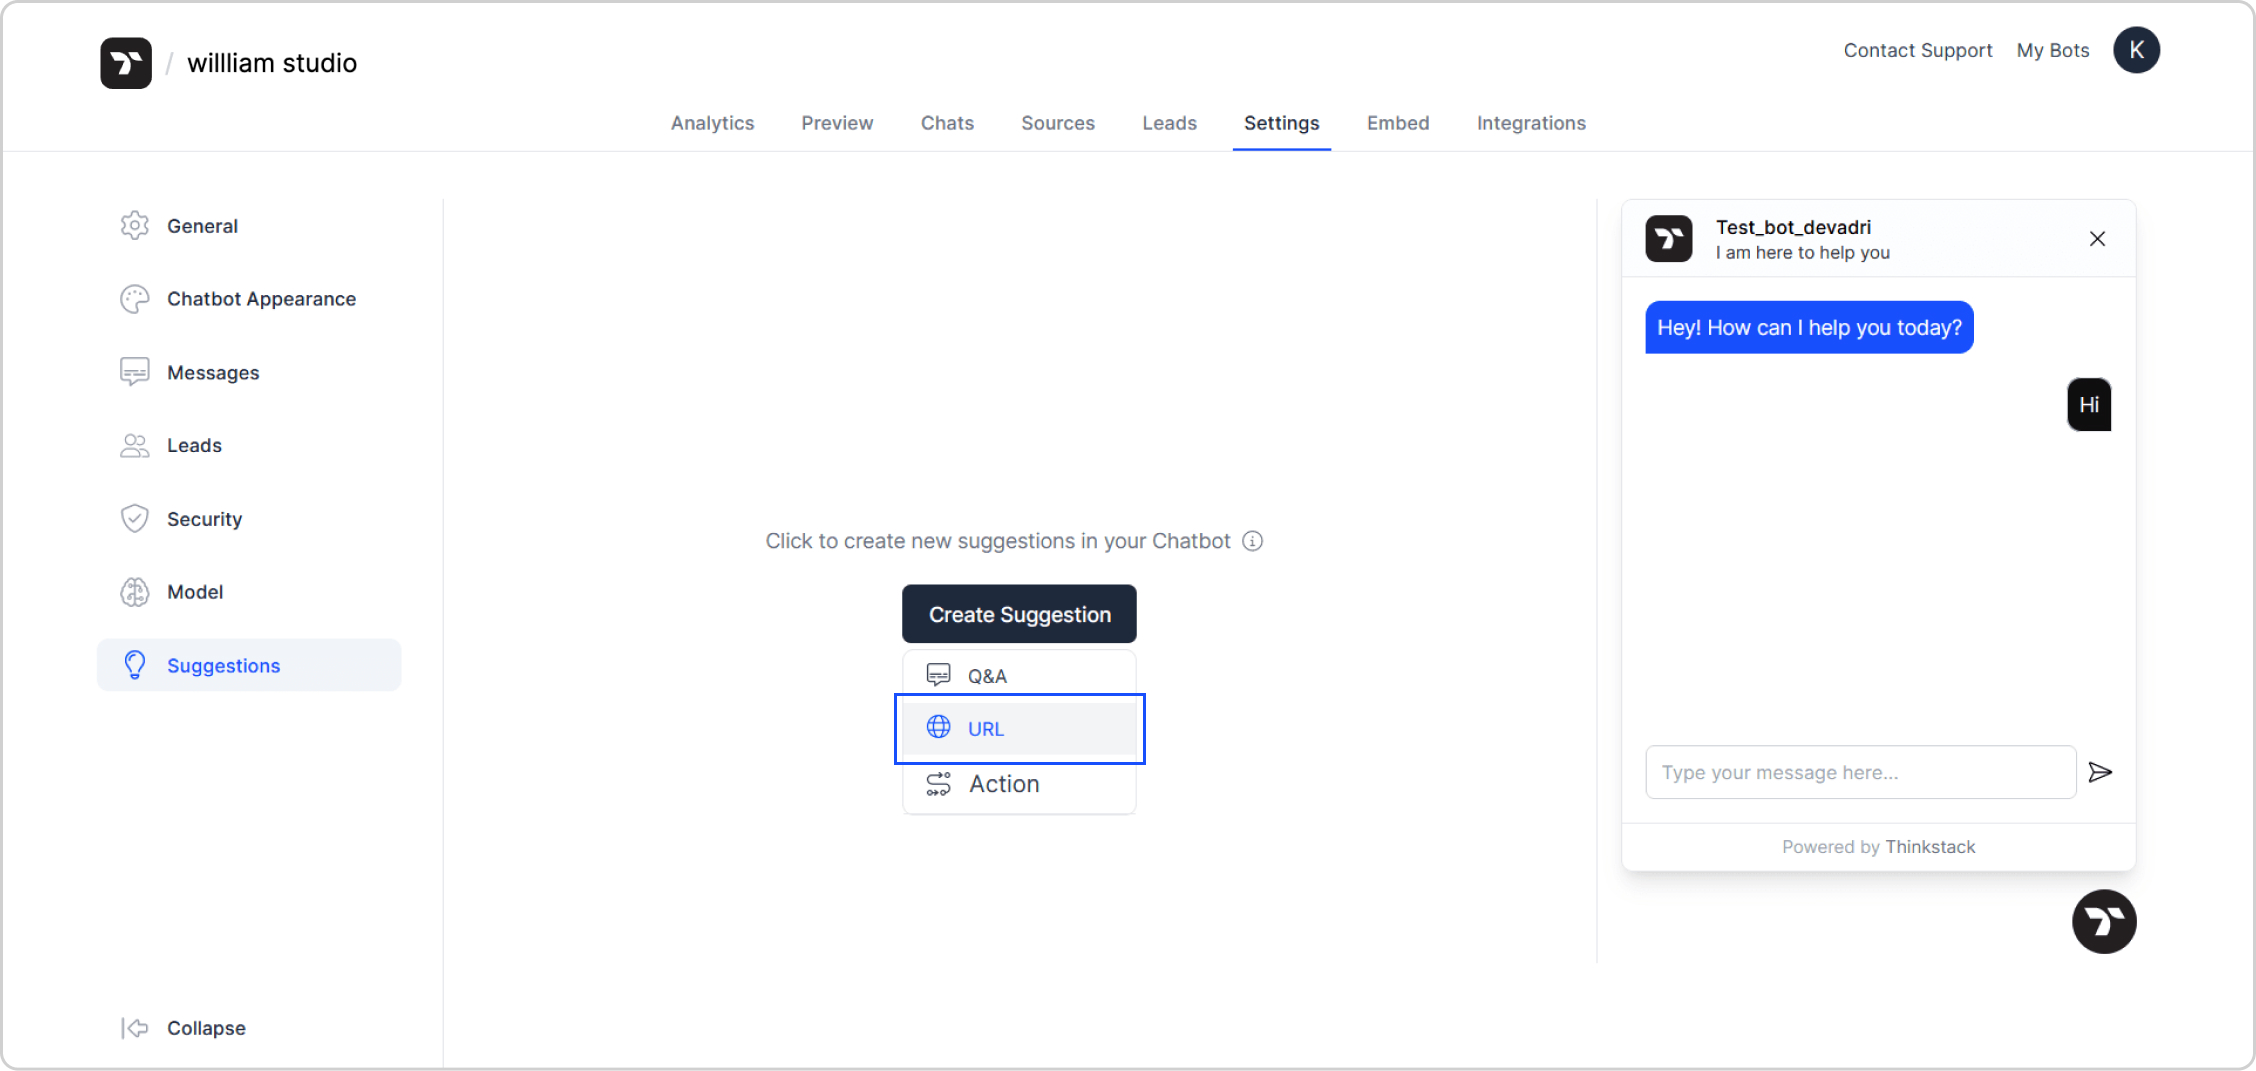Click the Thinkstack logo in header
Viewport: 2256px width, 1071px height.
126,63
